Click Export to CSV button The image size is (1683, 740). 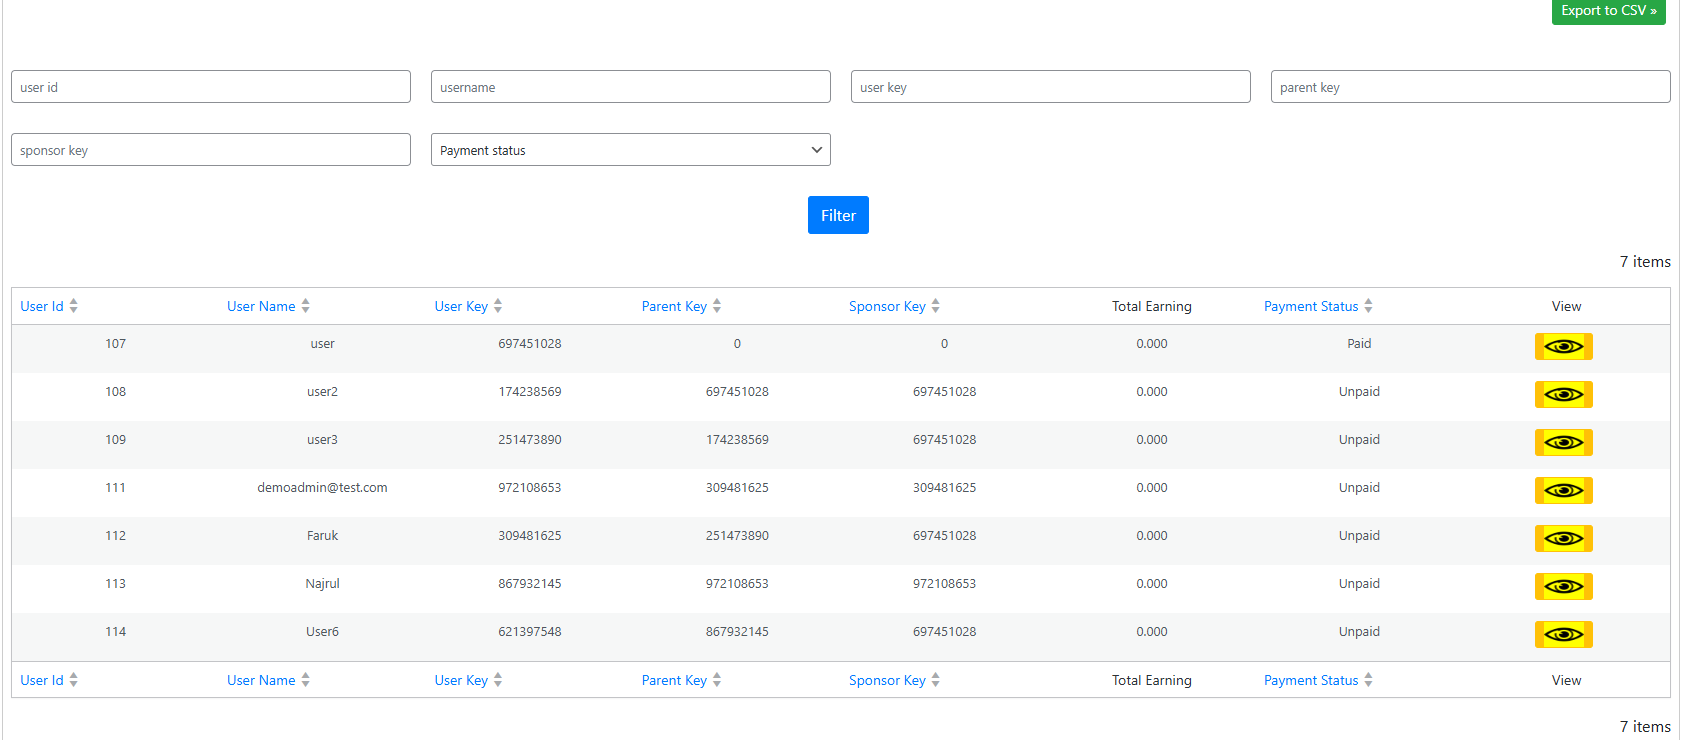[1608, 11]
